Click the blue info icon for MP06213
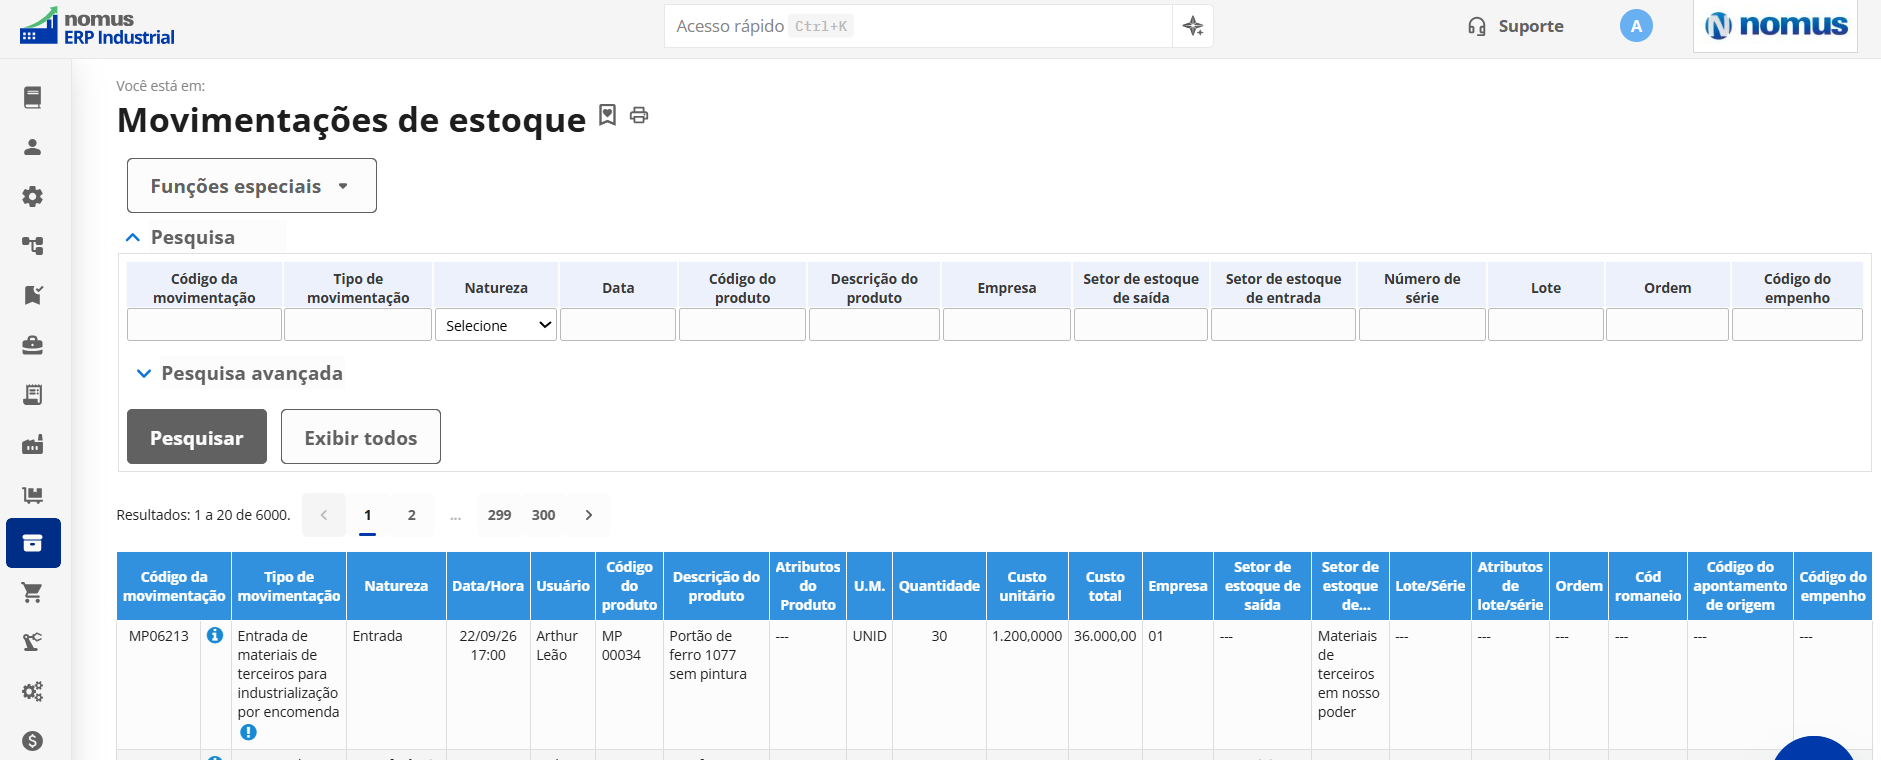1881x760 pixels. point(215,635)
